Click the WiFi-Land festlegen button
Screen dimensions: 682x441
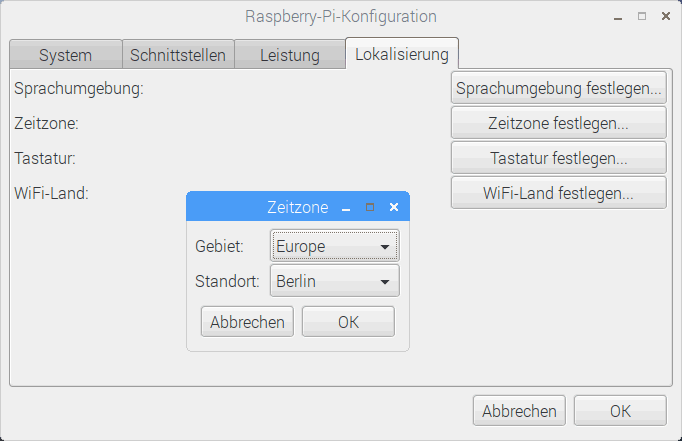(x=558, y=193)
